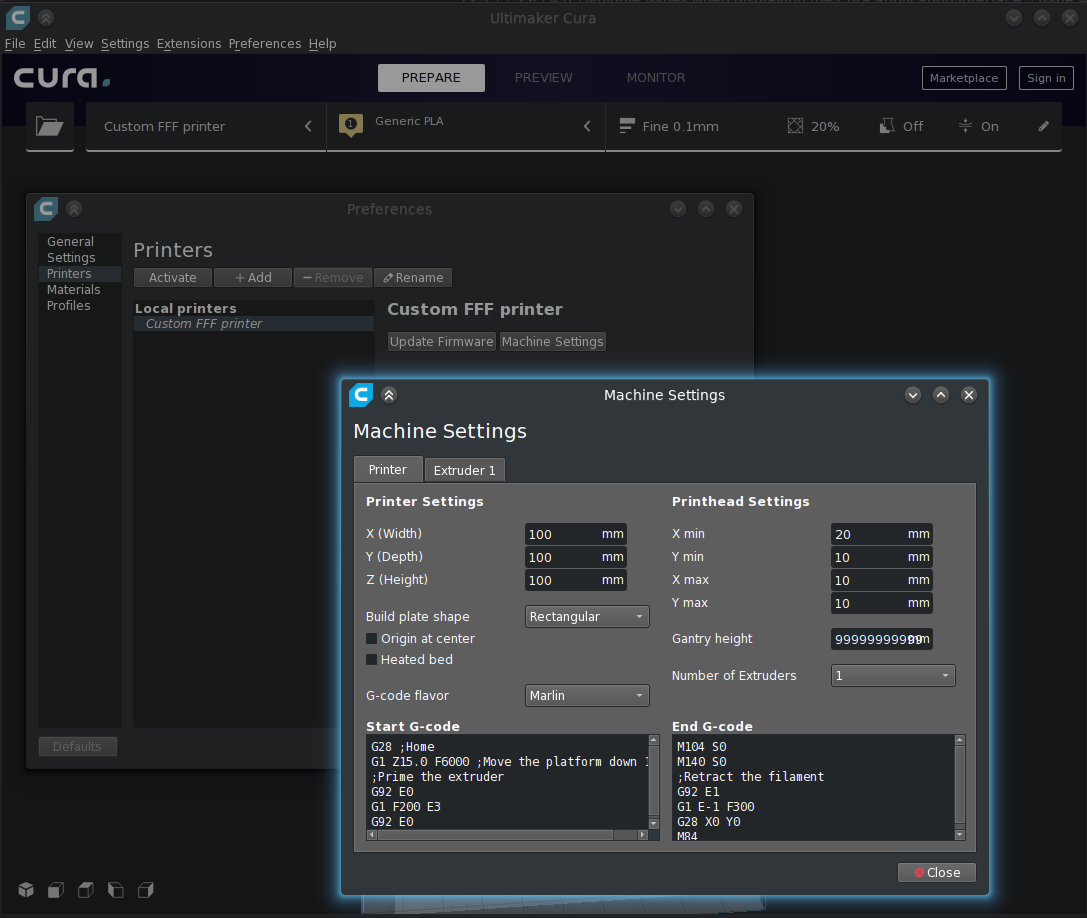This screenshot has height=918, width=1087.
Task: Click Cura logo icon in Machine Settings titlebar
Action: coord(360,395)
